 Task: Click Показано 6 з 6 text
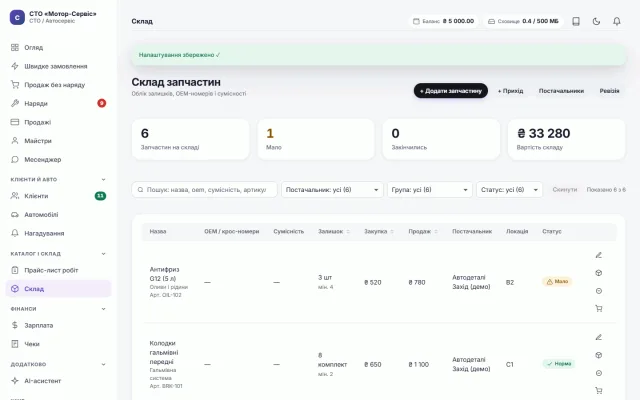pyautogui.click(x=606, y=190)
